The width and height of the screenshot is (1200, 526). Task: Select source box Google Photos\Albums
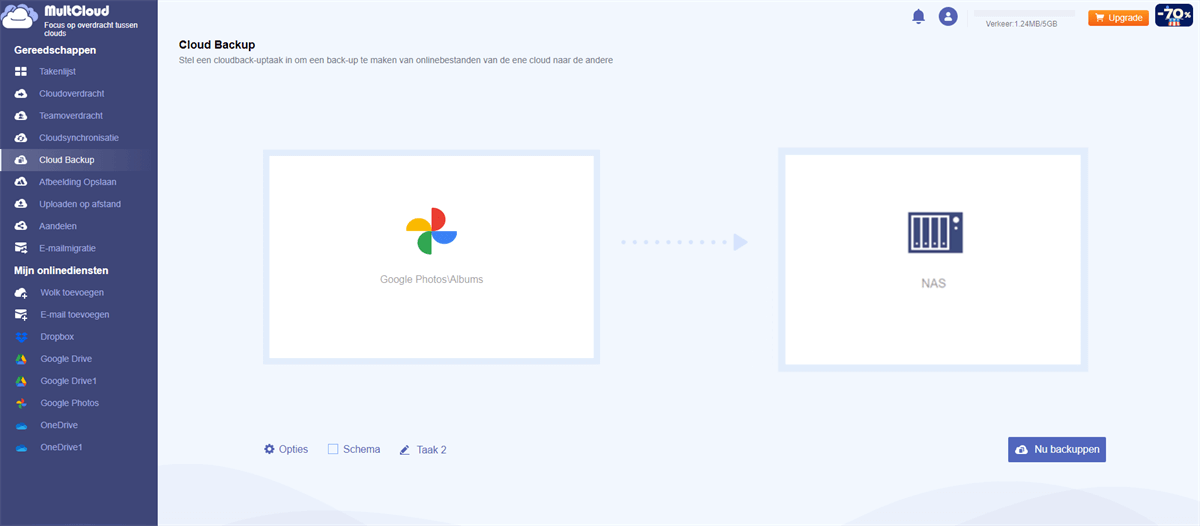tap(432, 257)
